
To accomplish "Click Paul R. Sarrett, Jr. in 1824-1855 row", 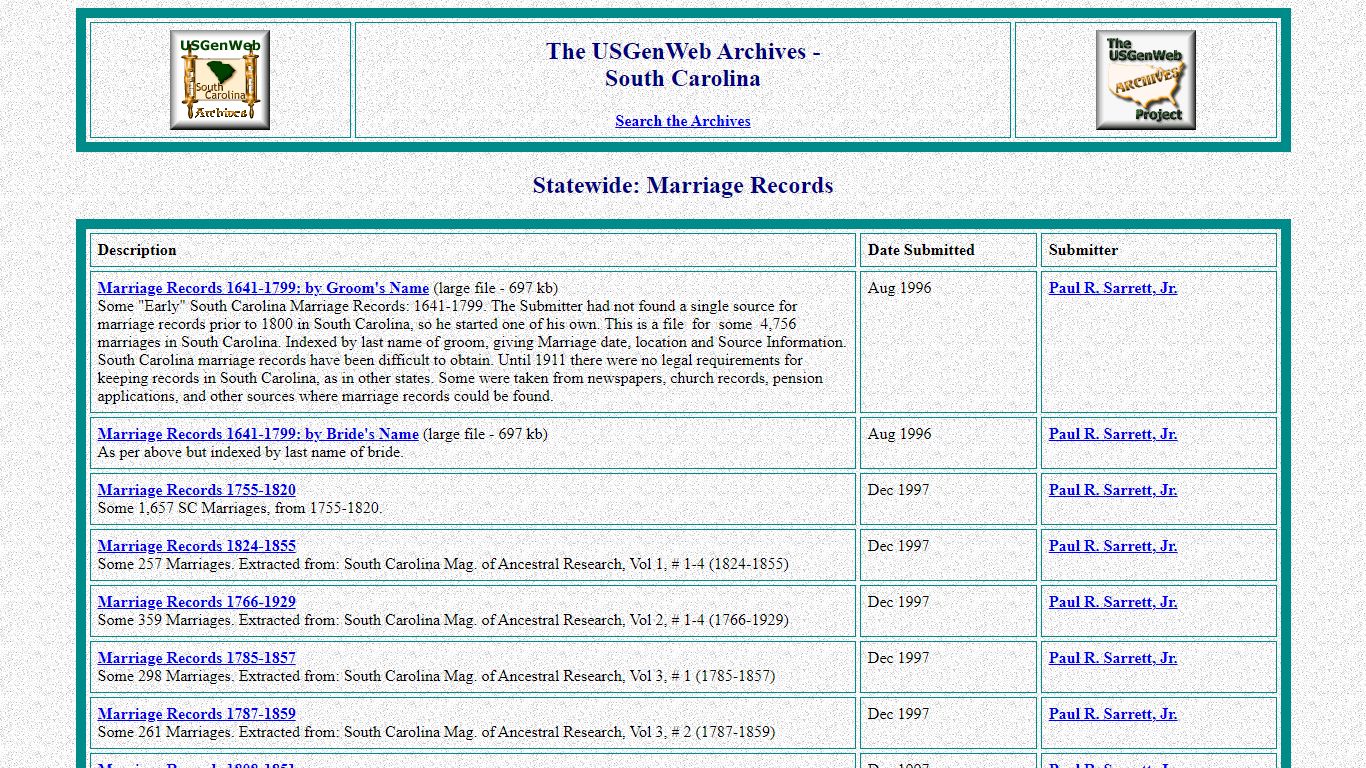I will tap(1113, 546).
